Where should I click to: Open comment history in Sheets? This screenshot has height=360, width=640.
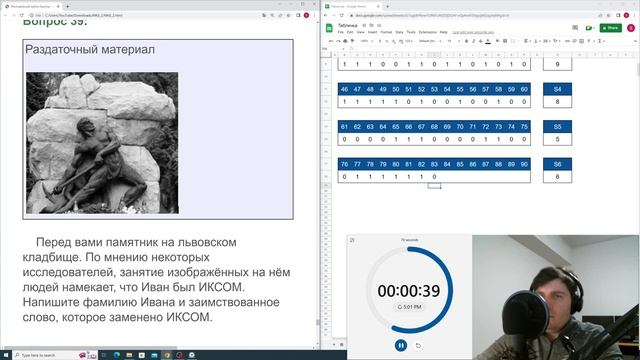(x=575, y=28)
